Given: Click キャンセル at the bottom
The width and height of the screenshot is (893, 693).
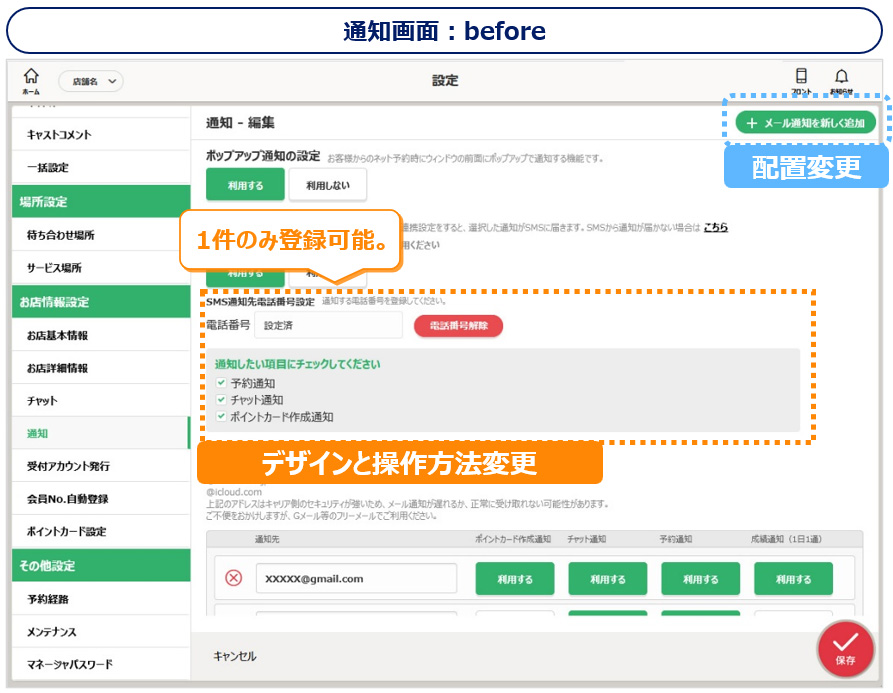Looking at the screenshot, I should [x=235, y=656].
